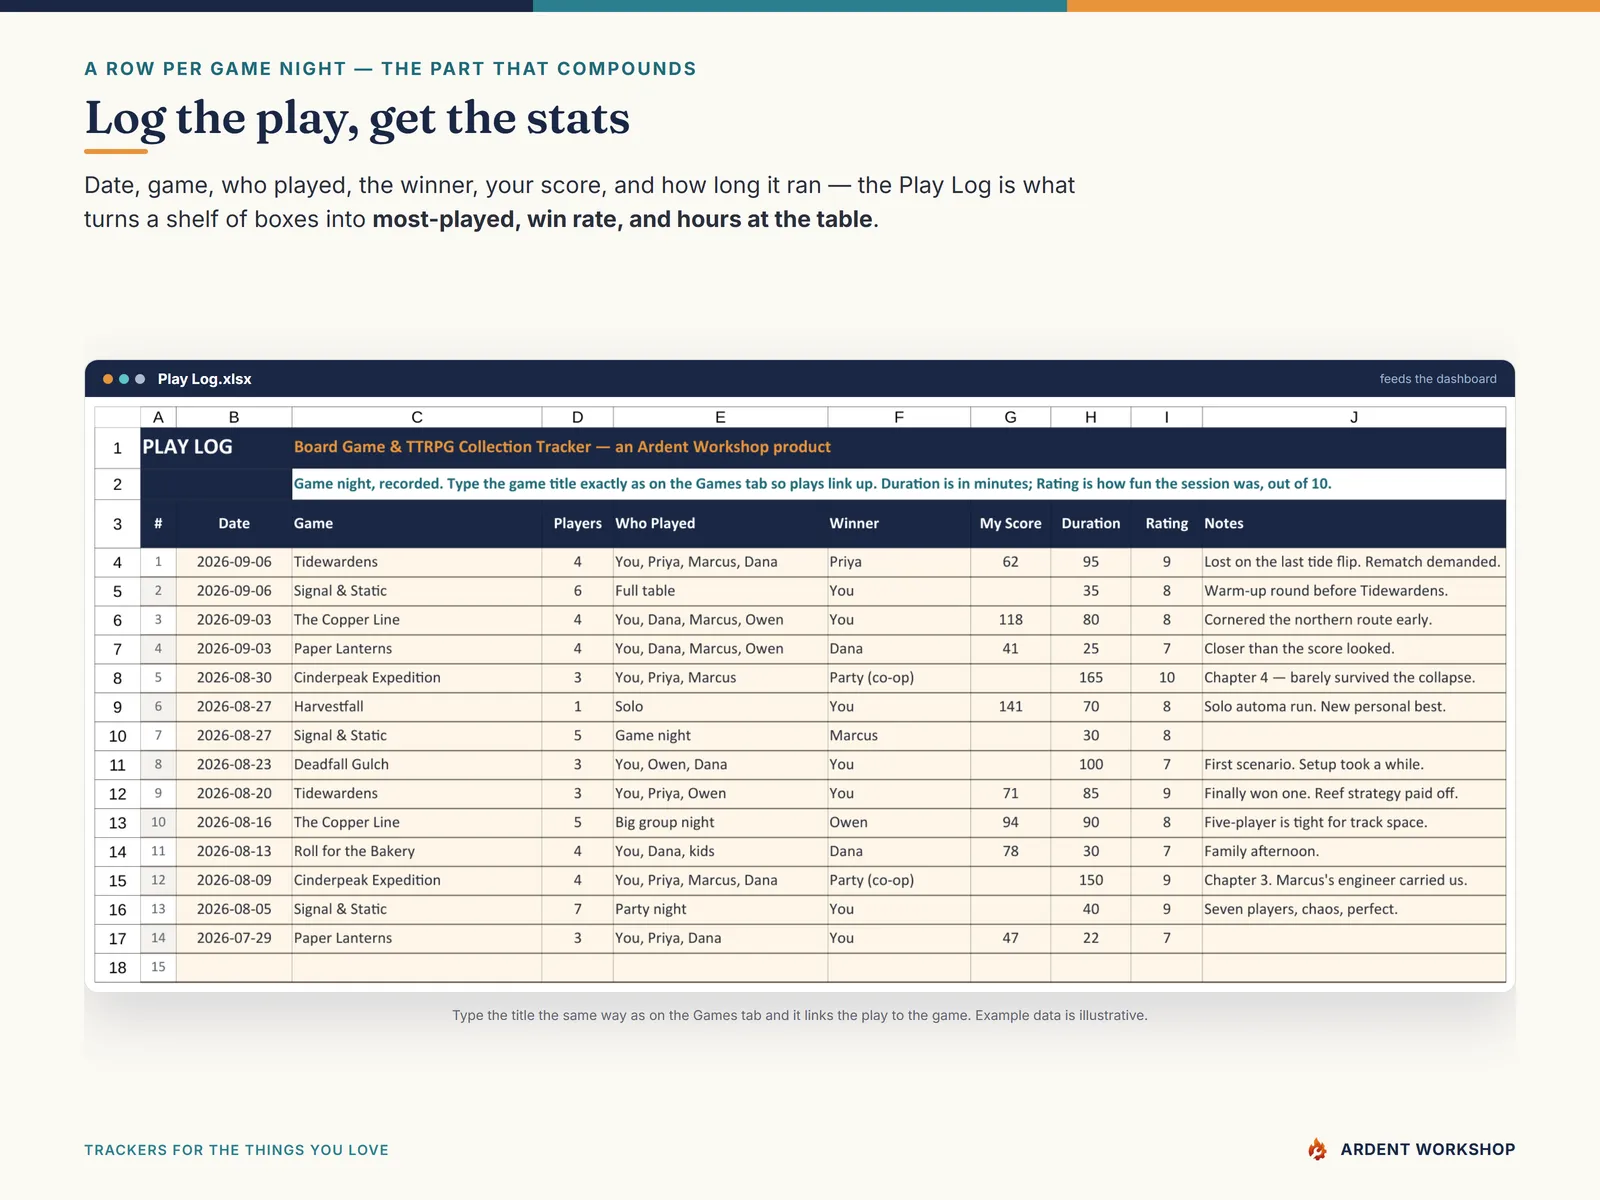The height and width of the screenshot is (1200, 1600).
Task: Click the My Score column heading
Action: 1010,523
